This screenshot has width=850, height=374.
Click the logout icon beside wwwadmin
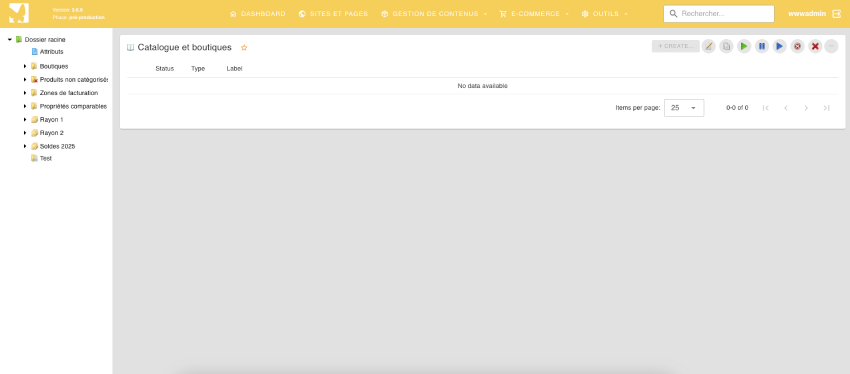coord(836,14)
